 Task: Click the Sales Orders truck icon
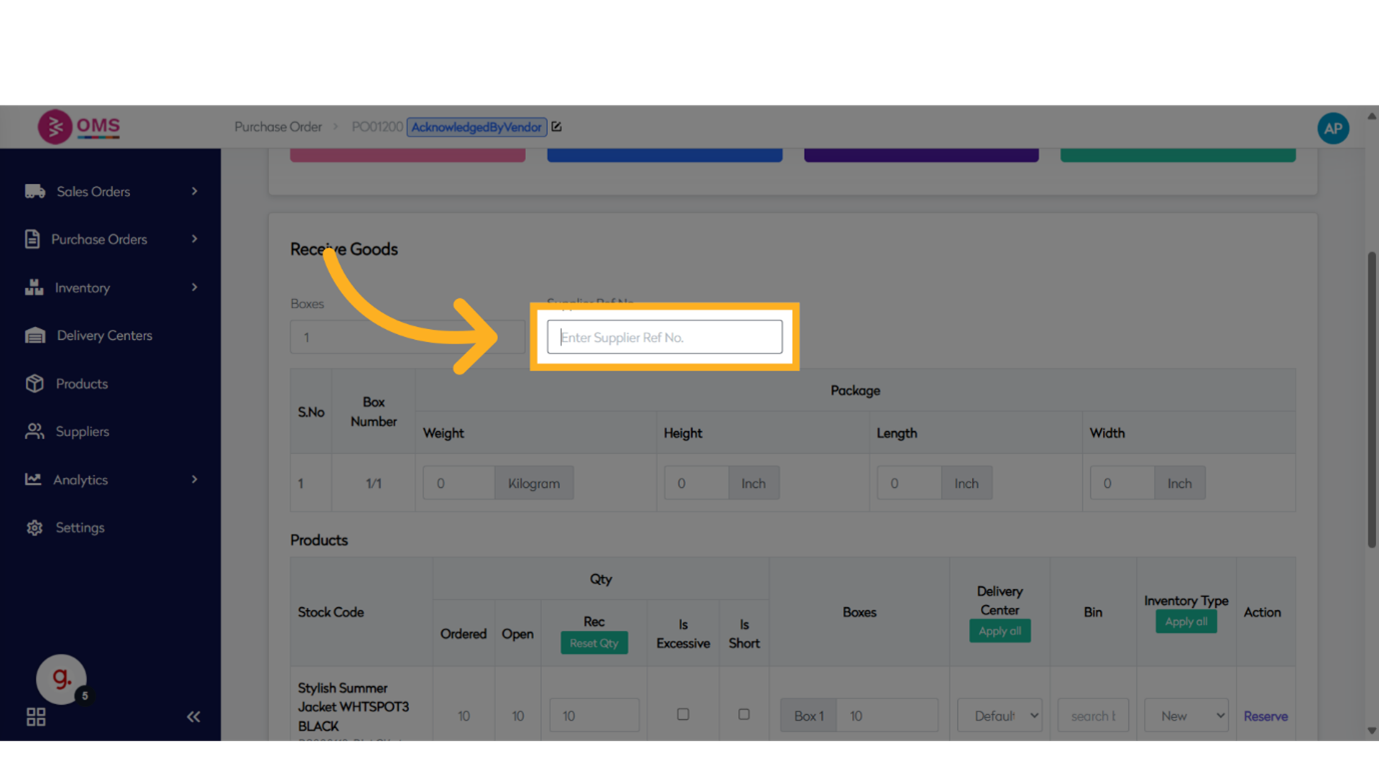click(x=35, y=191)
